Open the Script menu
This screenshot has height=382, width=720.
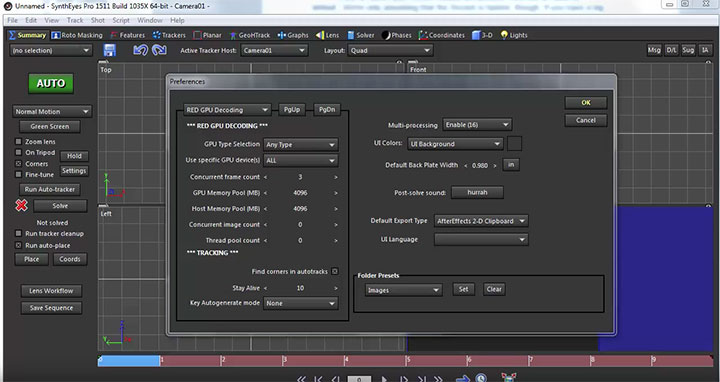(121, 20)
